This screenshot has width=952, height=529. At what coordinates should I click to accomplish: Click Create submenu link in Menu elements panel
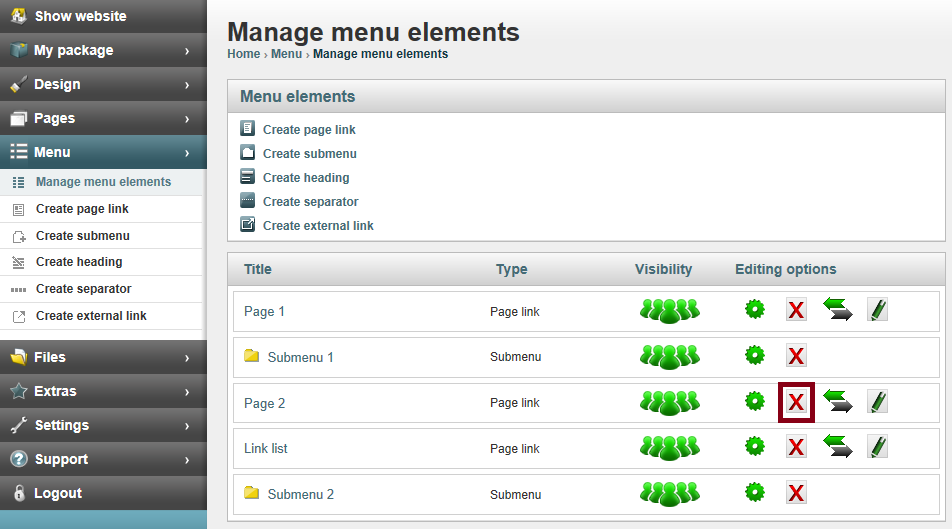coord(310,154)
